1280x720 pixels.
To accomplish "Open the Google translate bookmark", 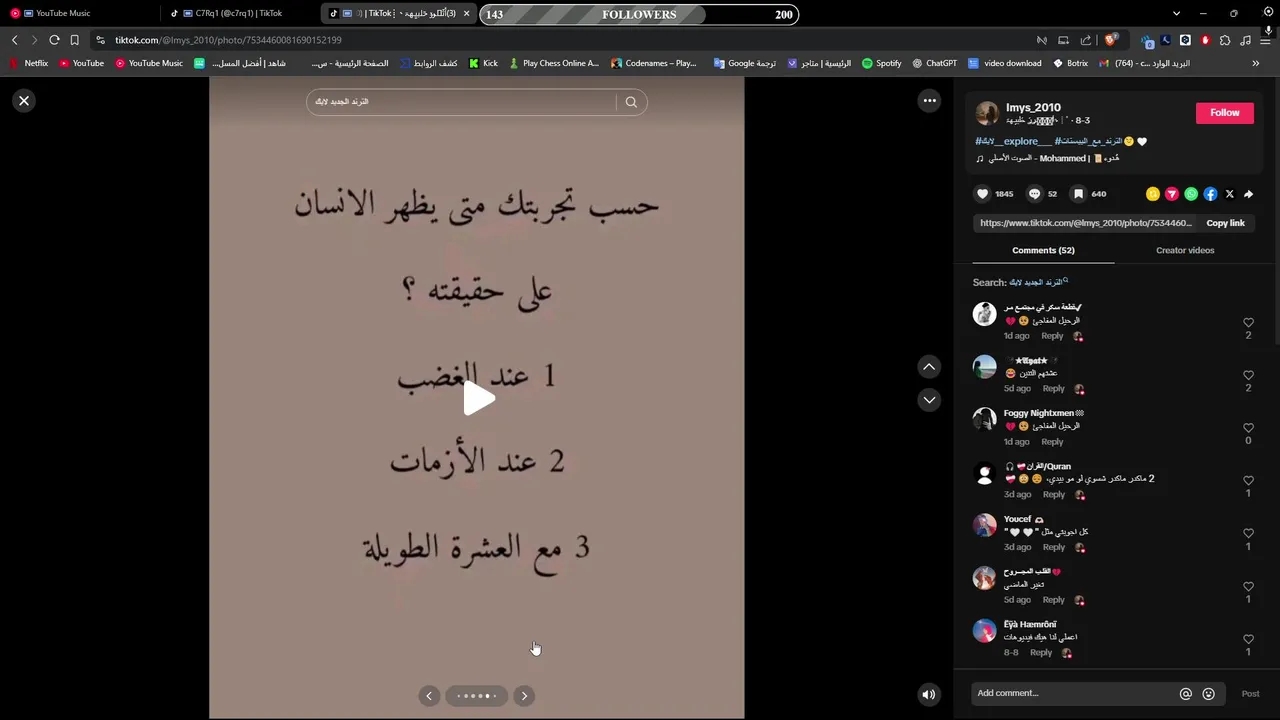I will 744,63.
